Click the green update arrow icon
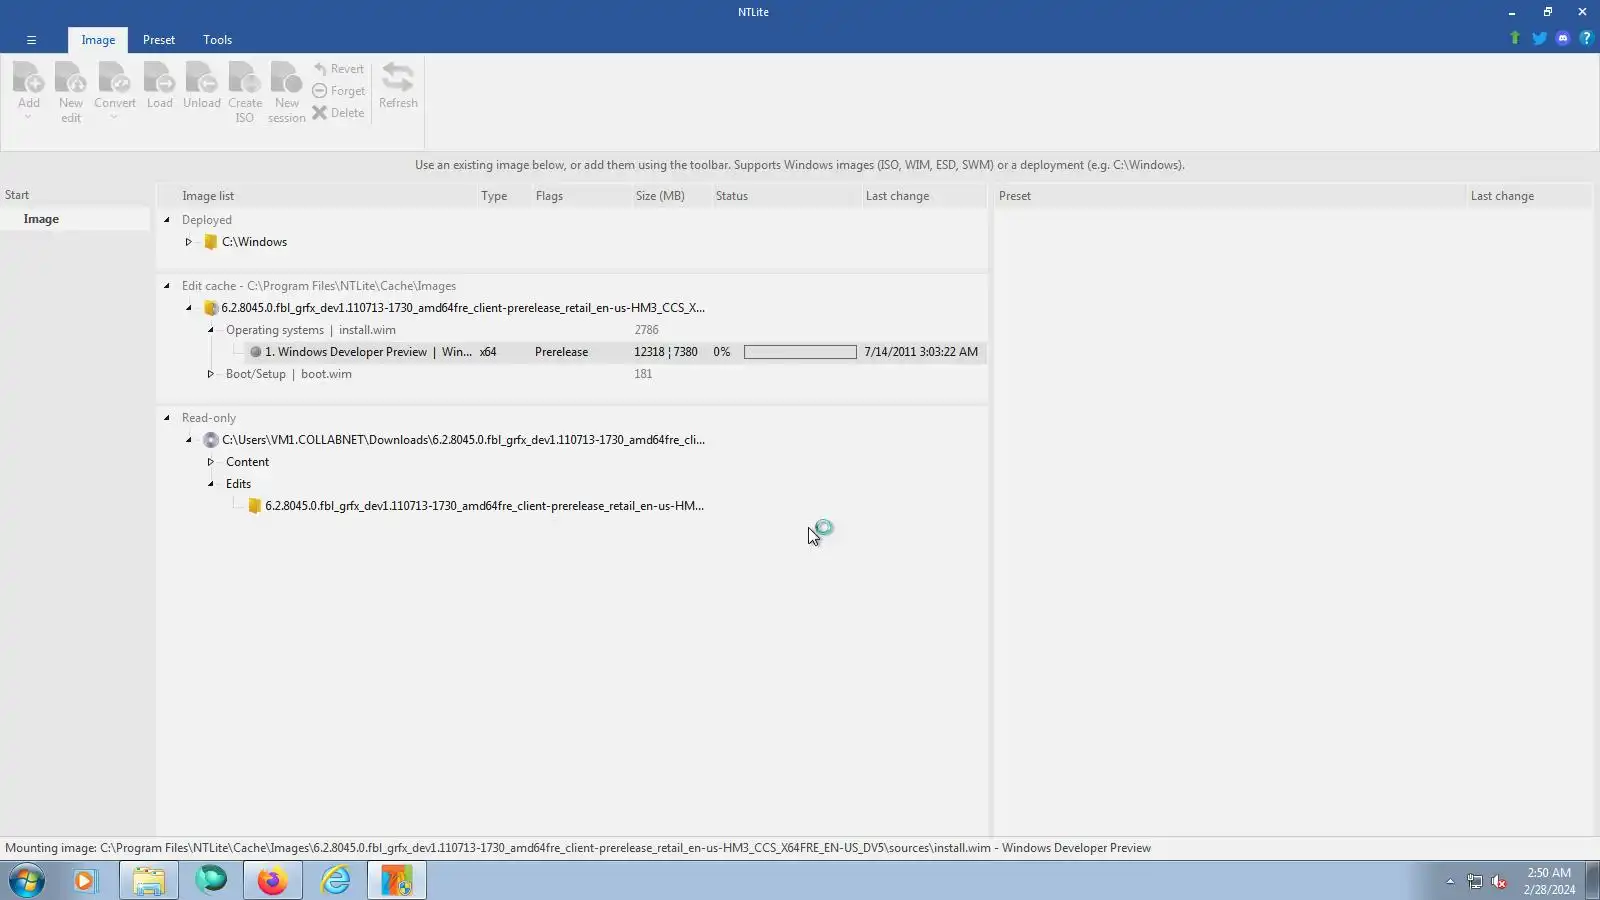1600x900 pixels. pyautogui.click(x=1515, y=38)
